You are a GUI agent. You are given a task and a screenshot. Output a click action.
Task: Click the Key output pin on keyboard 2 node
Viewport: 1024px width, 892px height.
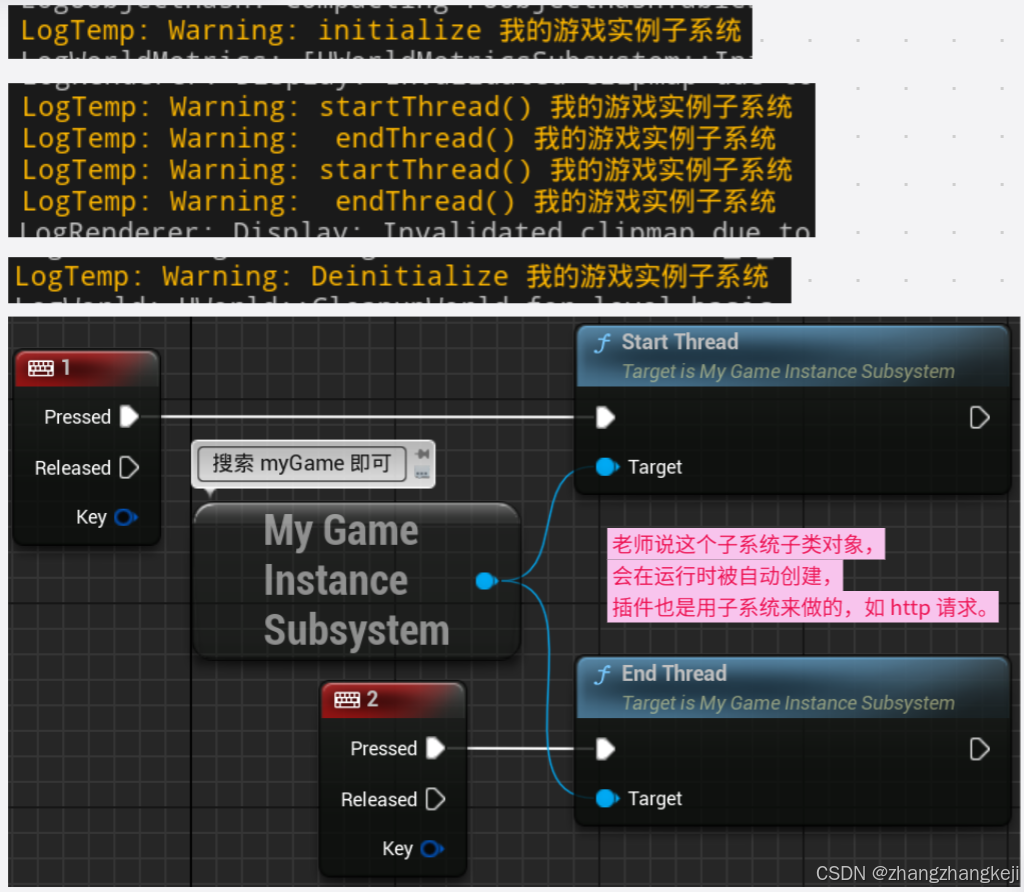(432, 849)
